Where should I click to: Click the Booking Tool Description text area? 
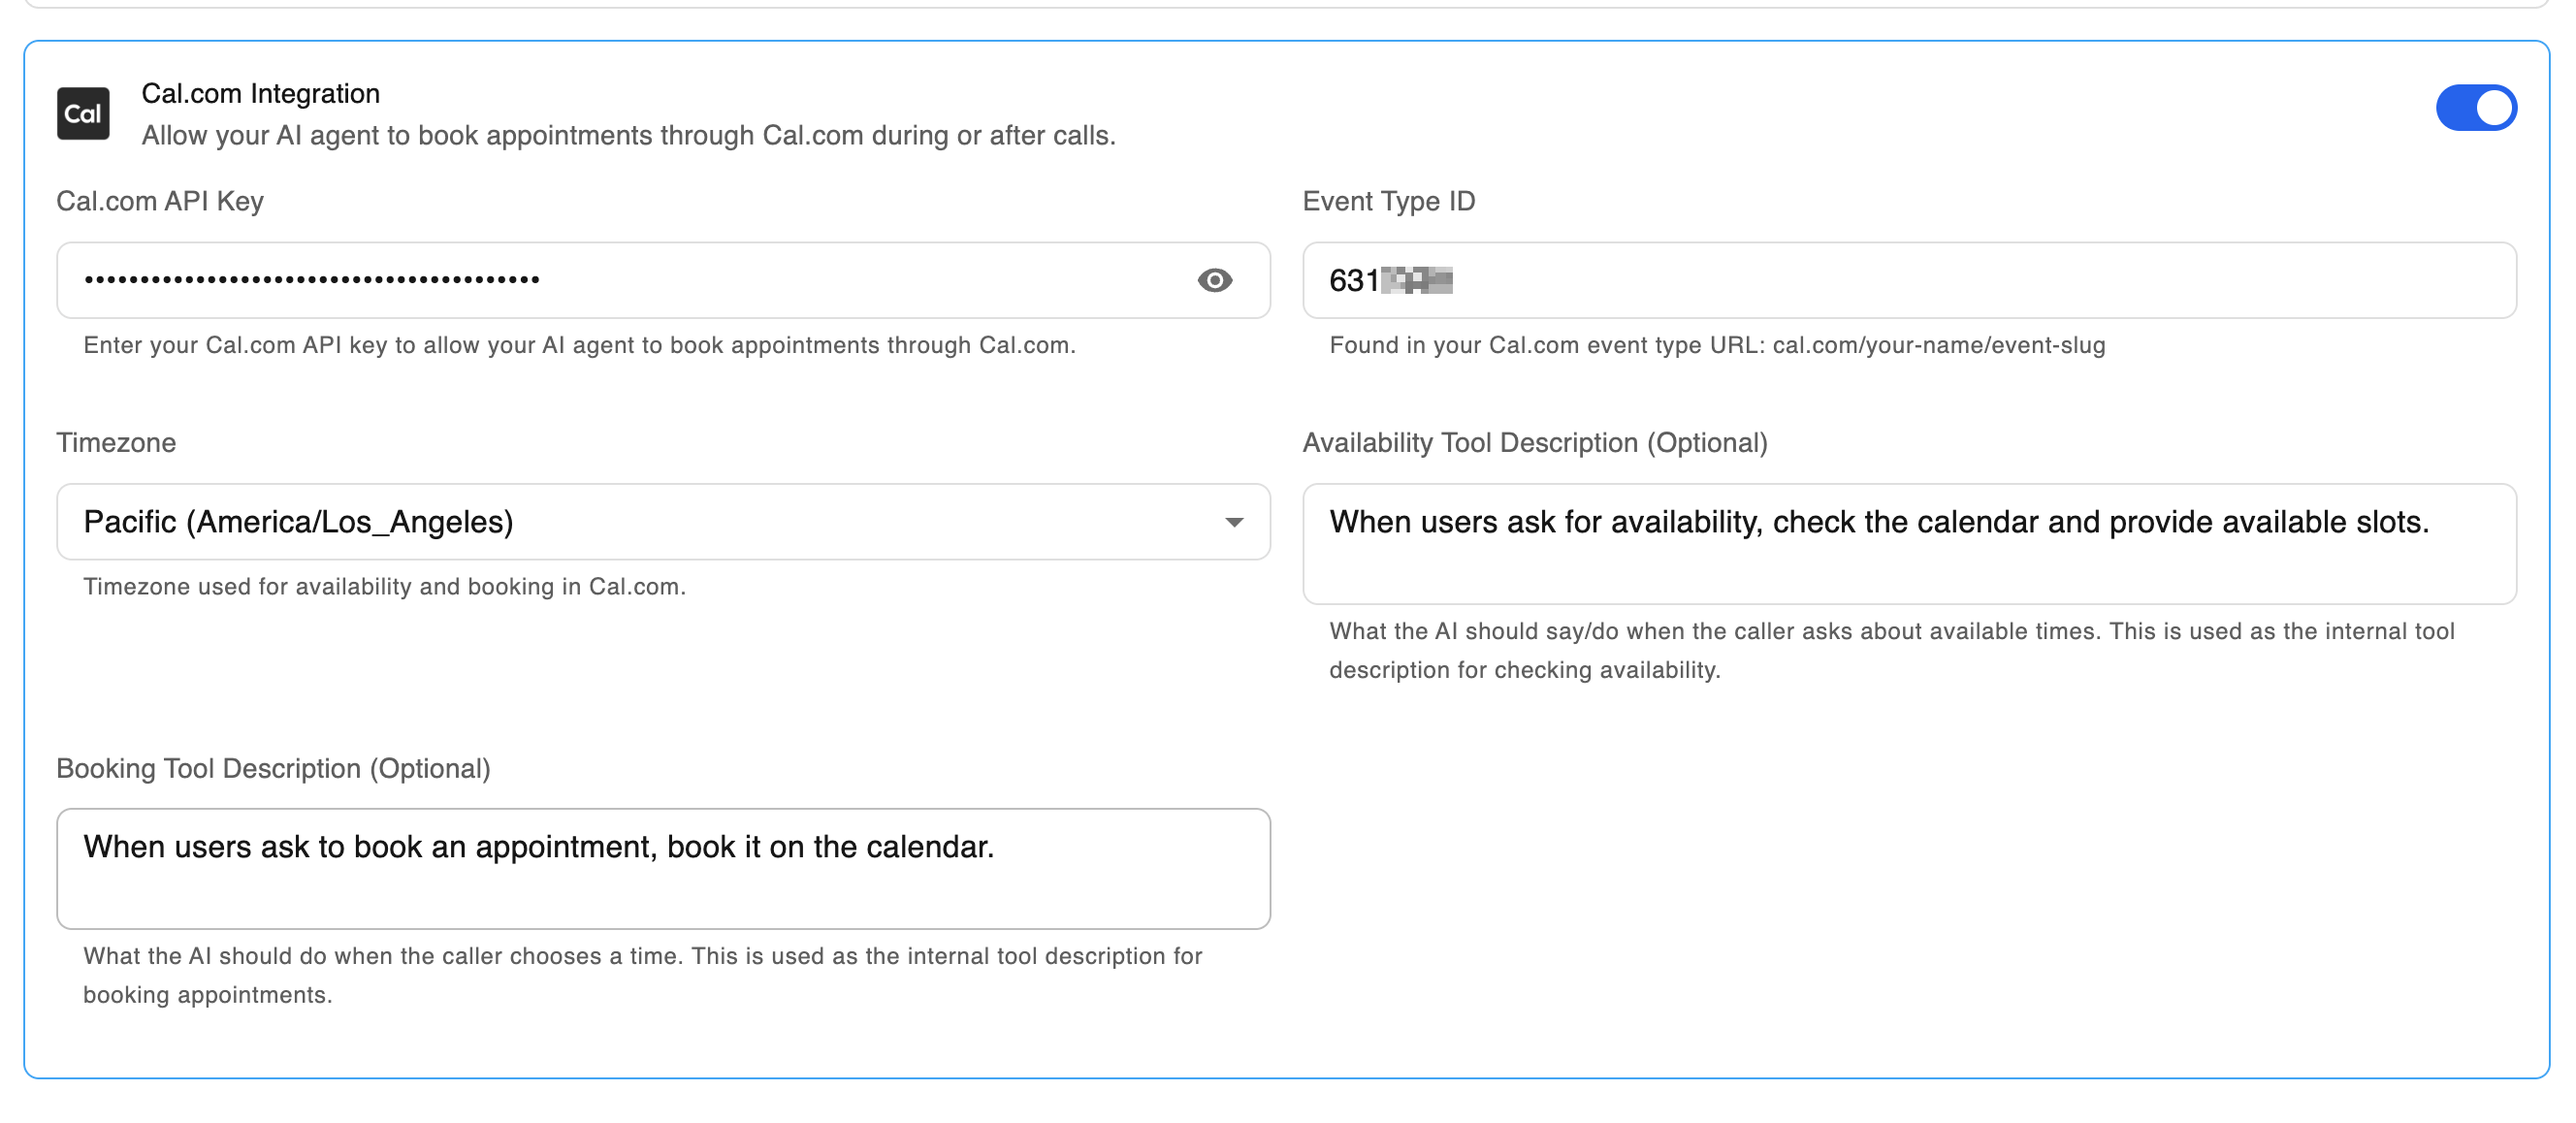tap(663, 869)
